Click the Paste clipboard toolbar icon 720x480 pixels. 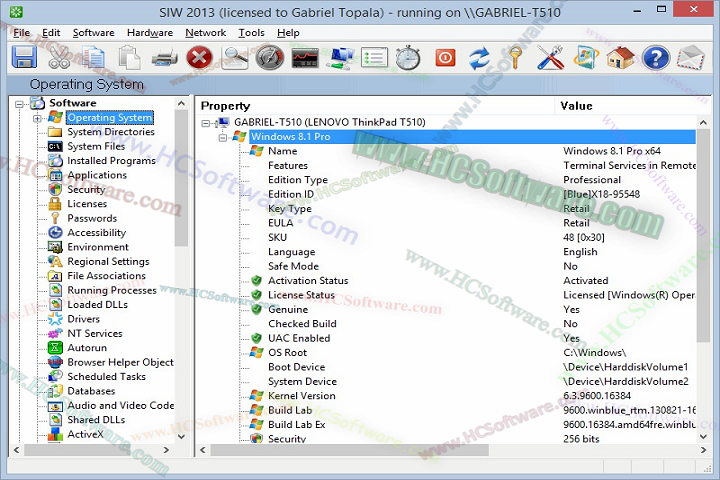tap(129, 58)
